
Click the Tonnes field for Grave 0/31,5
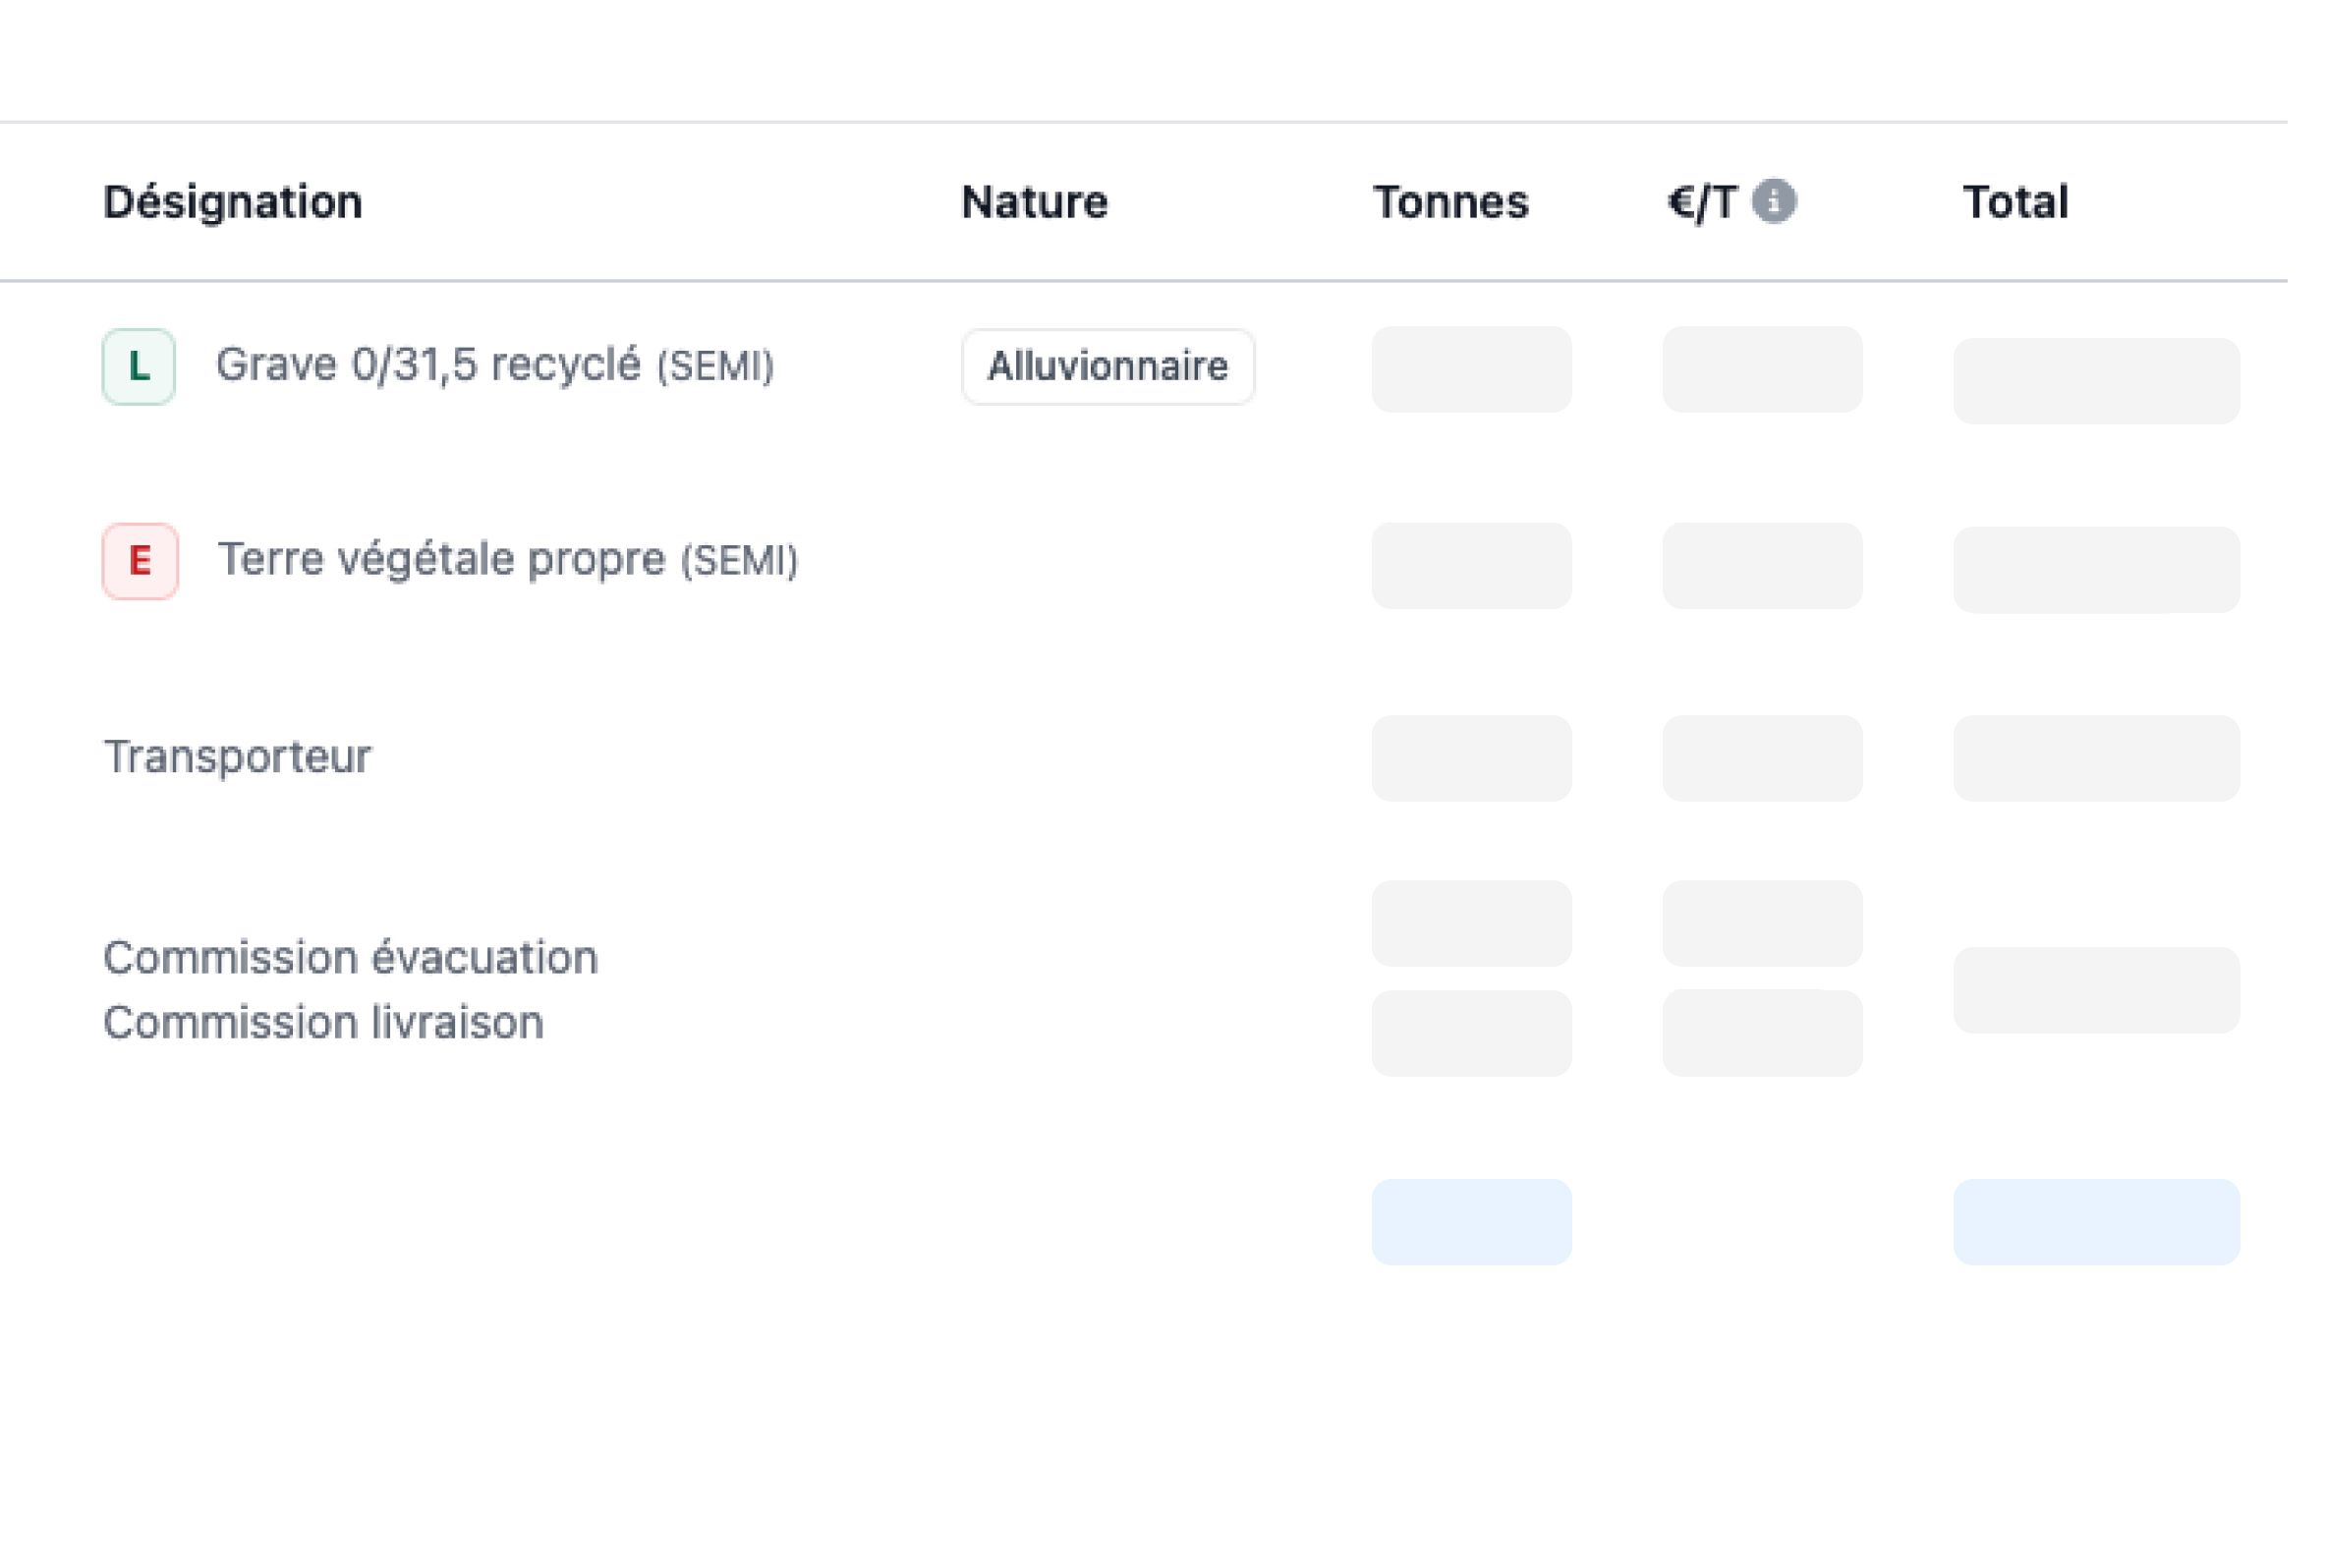1473,370
